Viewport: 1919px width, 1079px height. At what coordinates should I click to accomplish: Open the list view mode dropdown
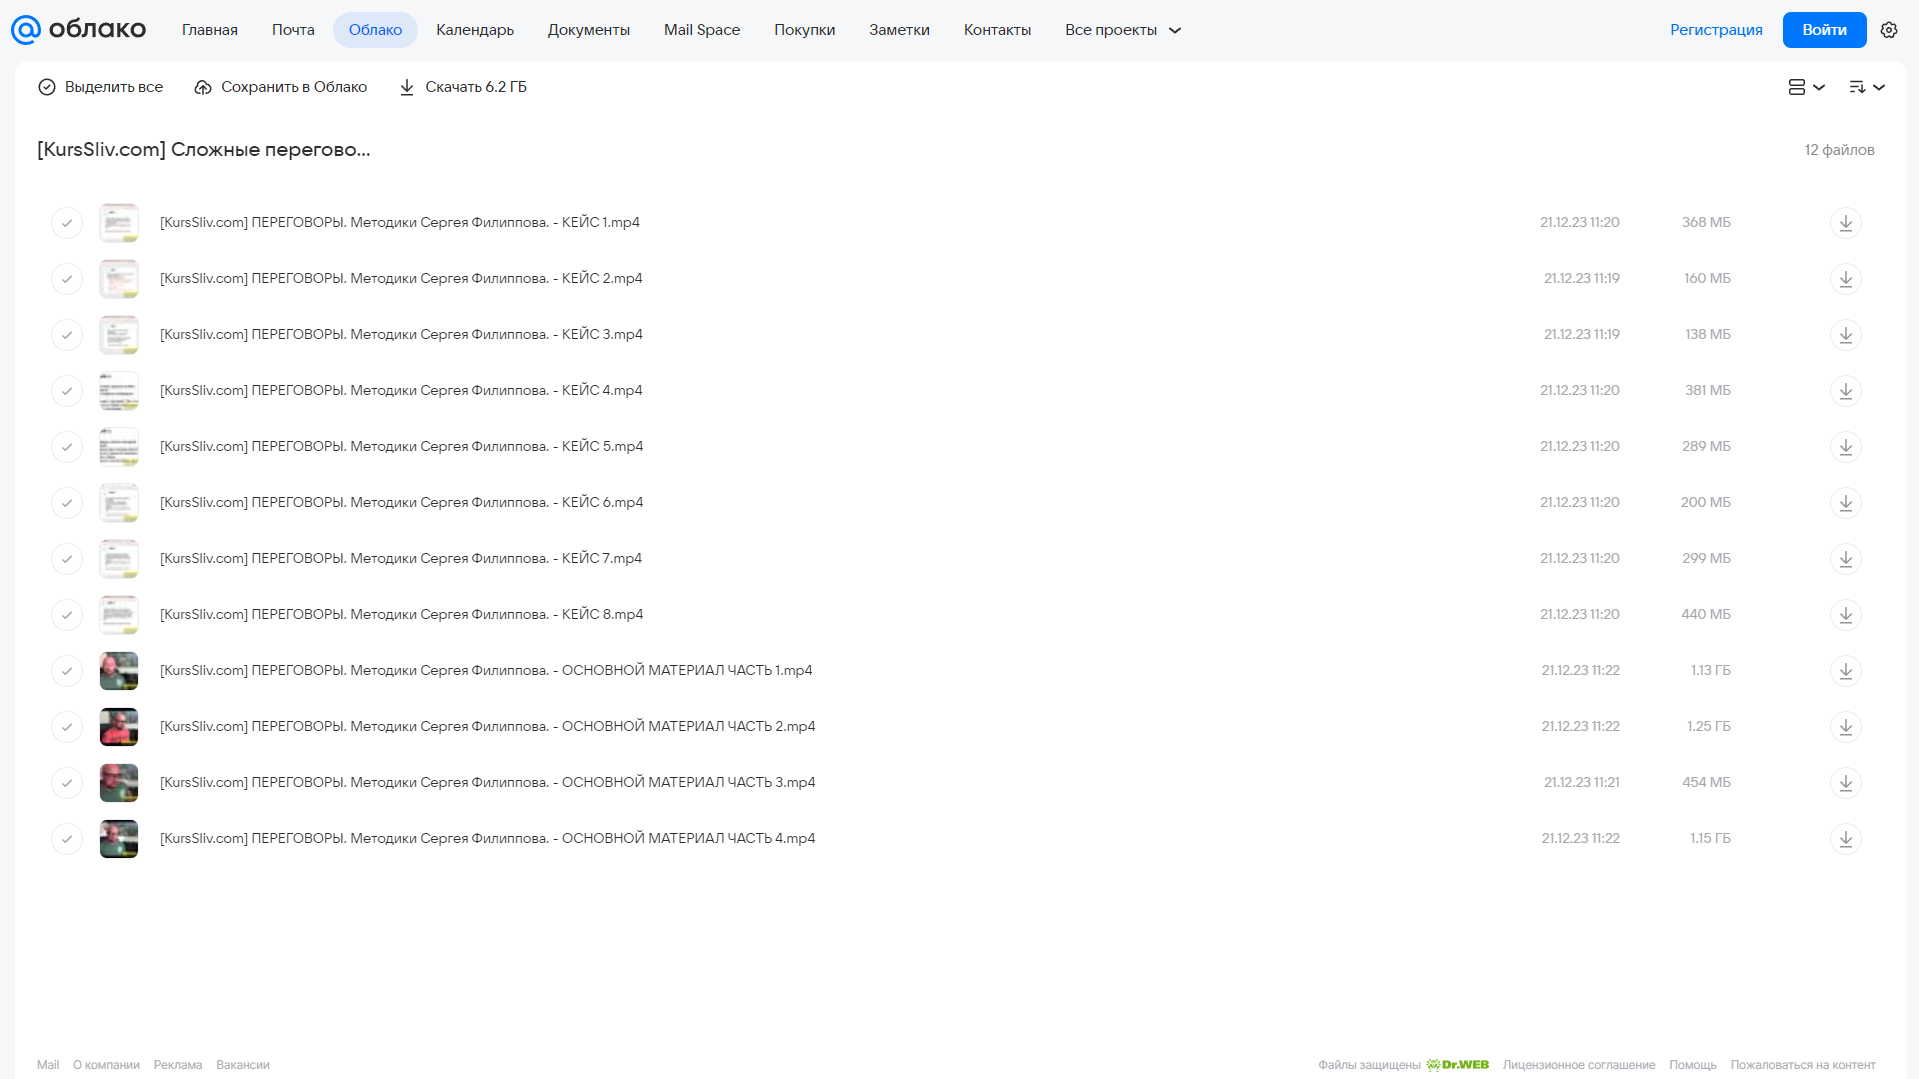tap(1806, 87)
